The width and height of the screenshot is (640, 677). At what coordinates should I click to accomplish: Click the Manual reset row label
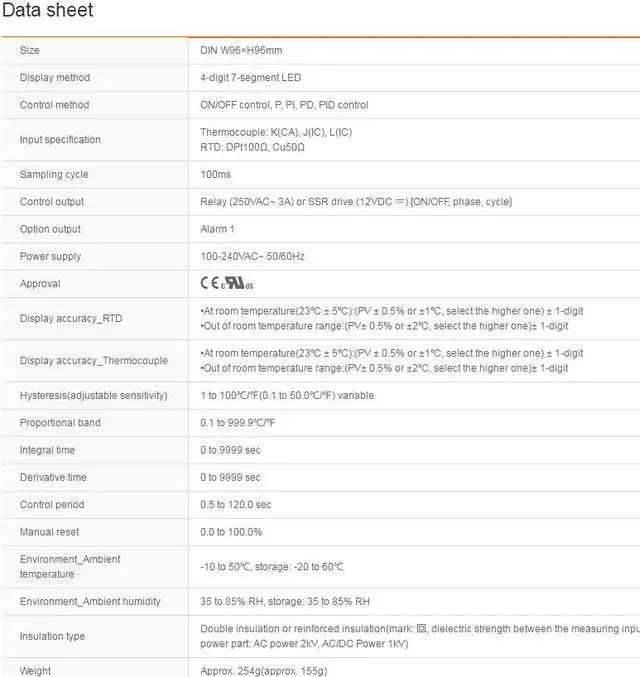(x=50, y=532)
